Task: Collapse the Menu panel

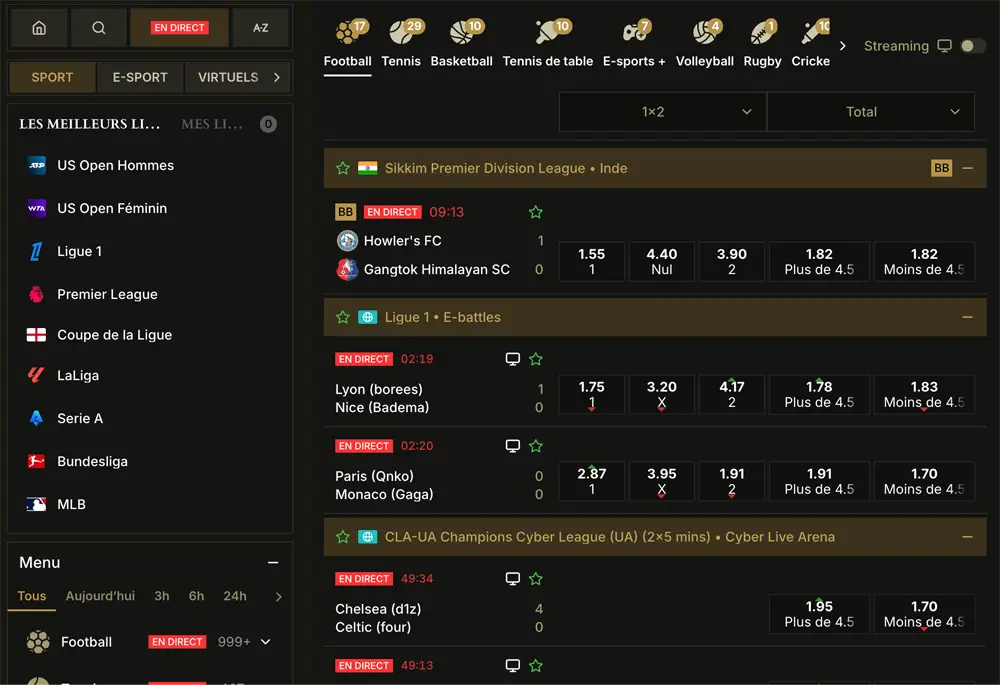Action: (x=273, y=563)
